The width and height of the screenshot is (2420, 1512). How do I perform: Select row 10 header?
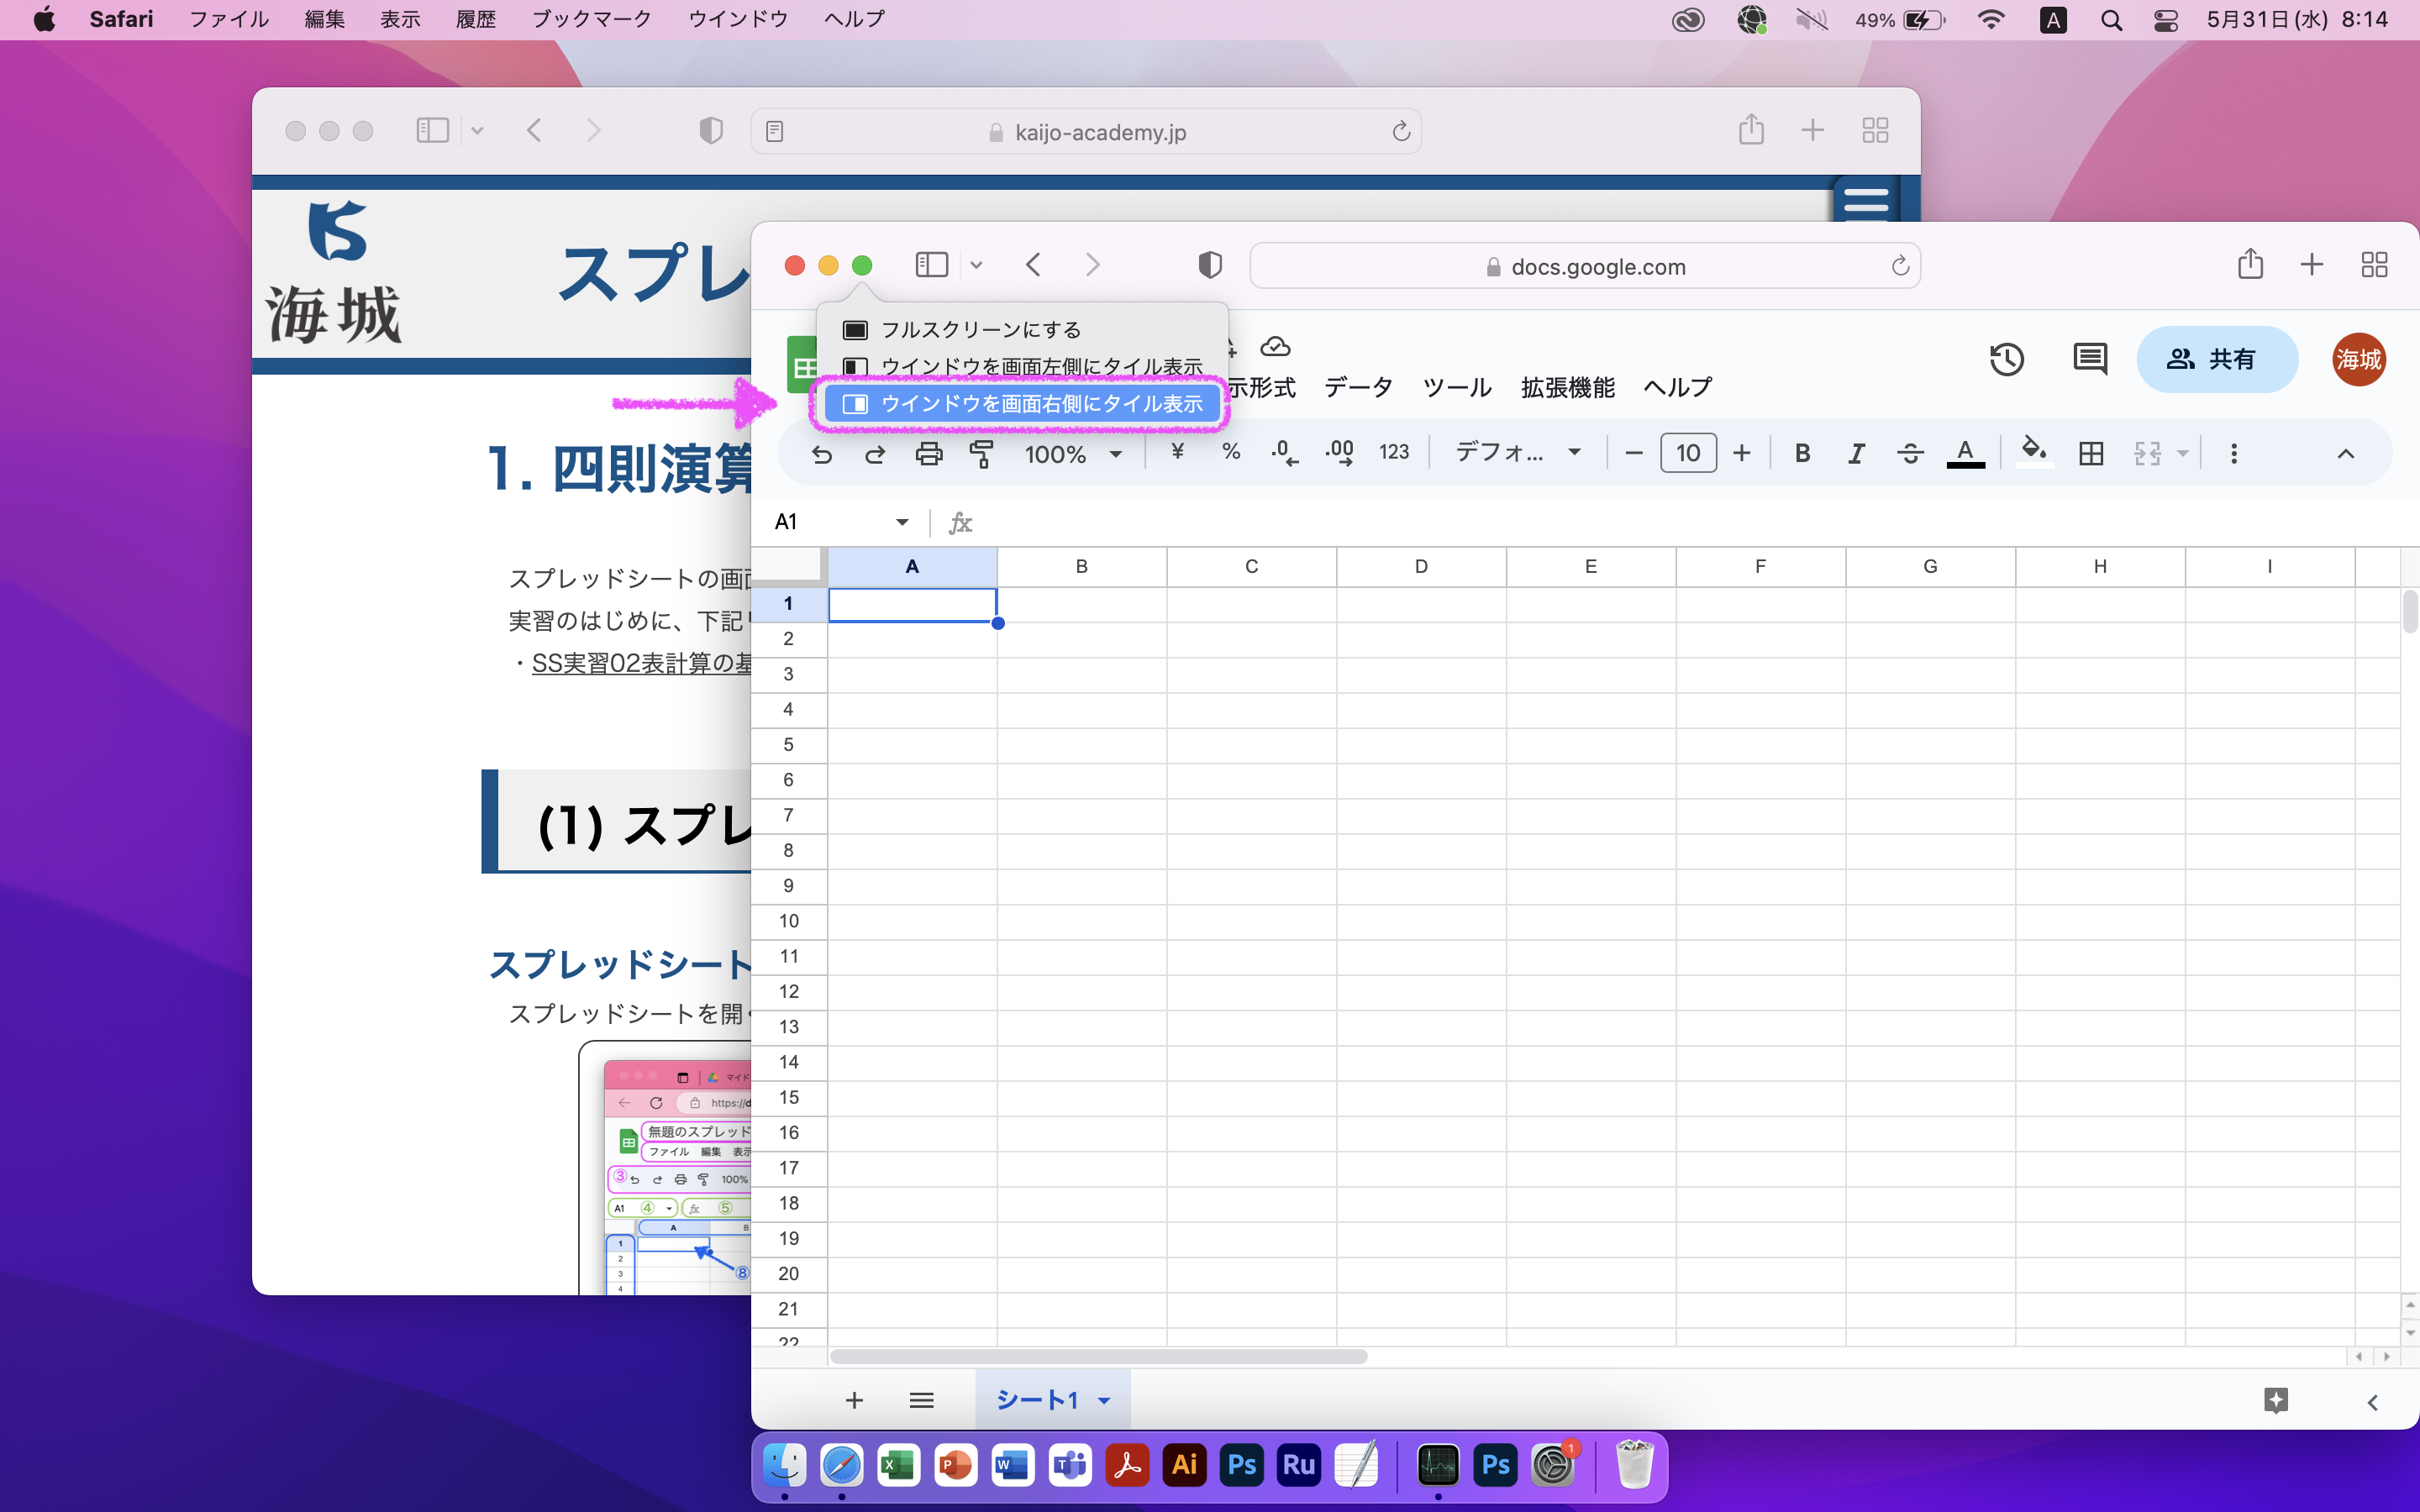click(789, 921)
